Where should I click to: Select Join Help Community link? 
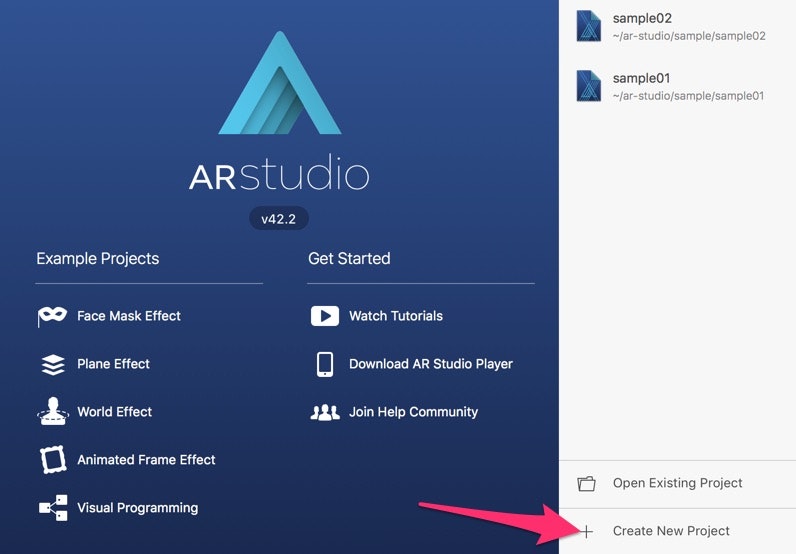point(413,412)
